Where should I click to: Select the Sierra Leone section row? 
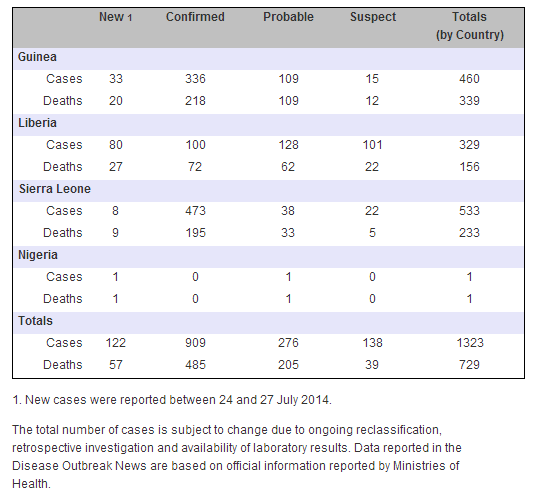pyautogui.click(x=268, y=189)
